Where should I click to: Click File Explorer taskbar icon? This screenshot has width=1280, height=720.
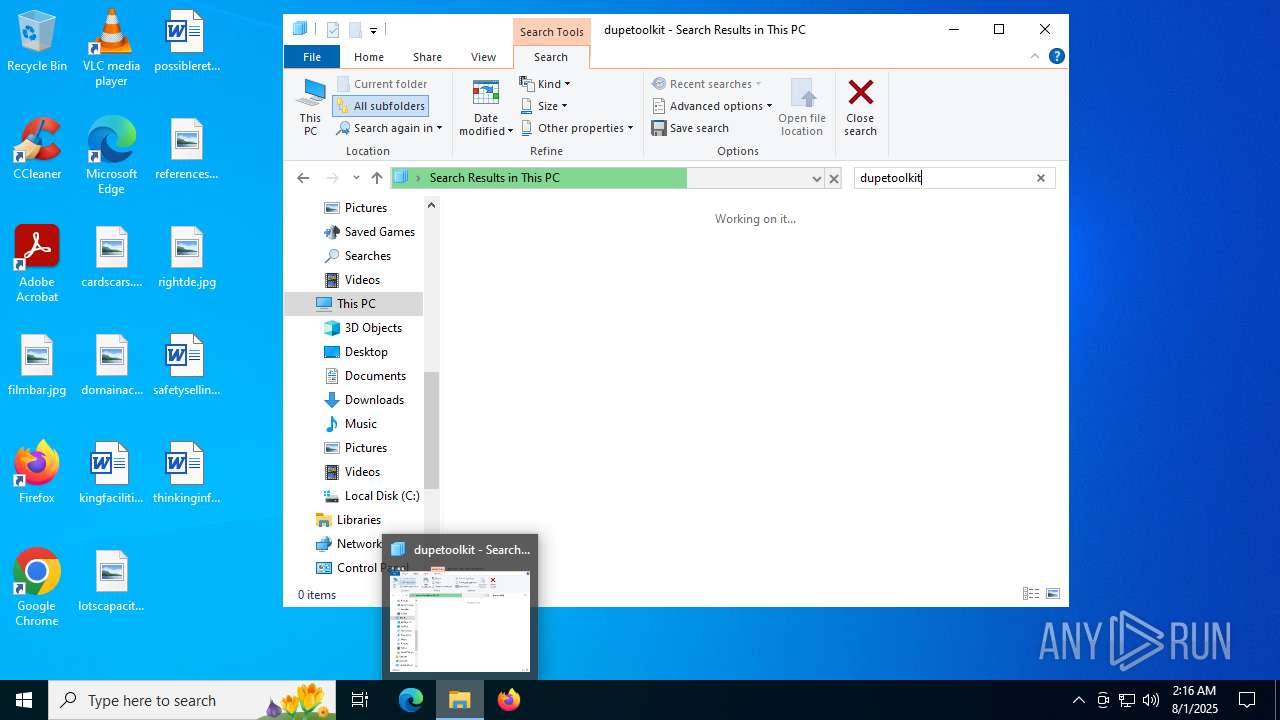tap(460, 700)
